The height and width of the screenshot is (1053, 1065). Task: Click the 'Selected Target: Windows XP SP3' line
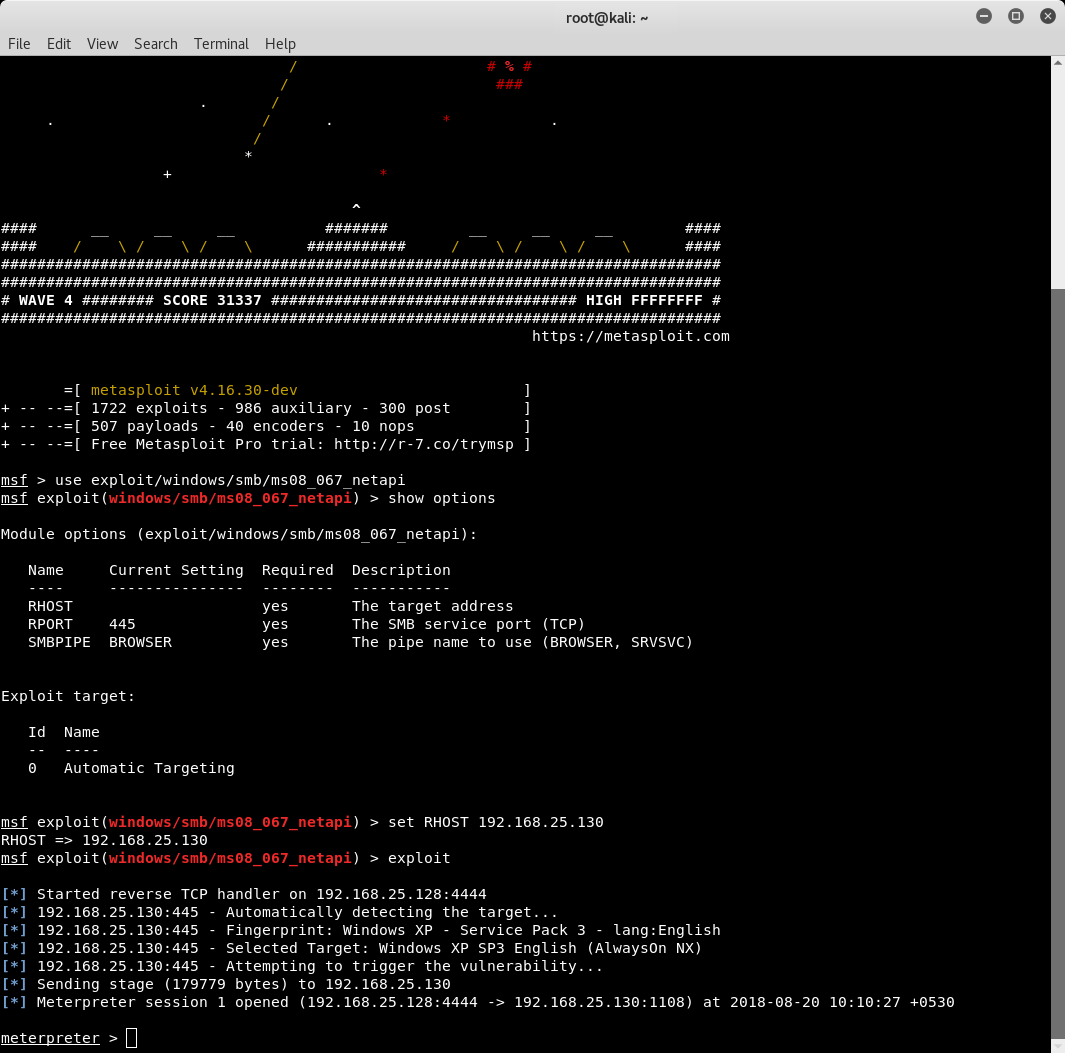click(x=352, y=948)
